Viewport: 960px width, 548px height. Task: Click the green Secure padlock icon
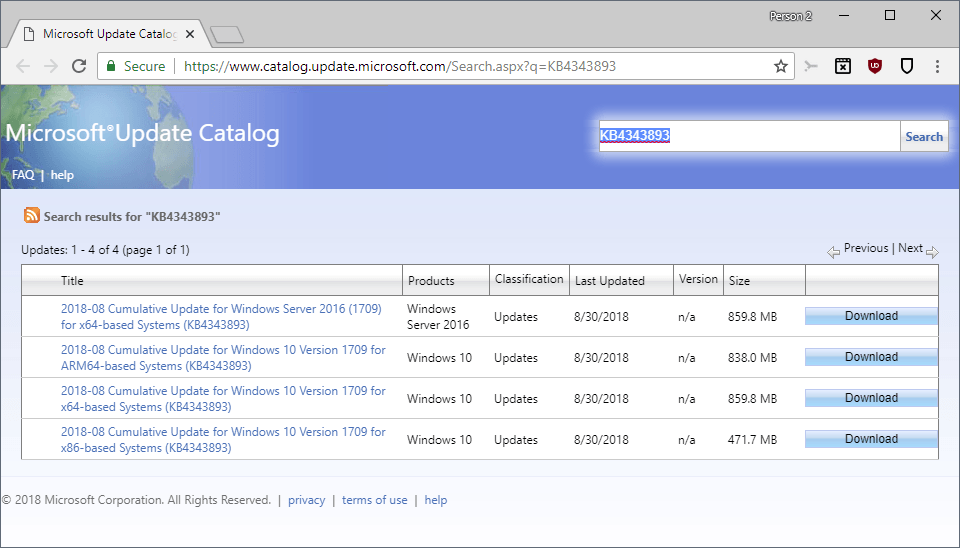point(111,66)
